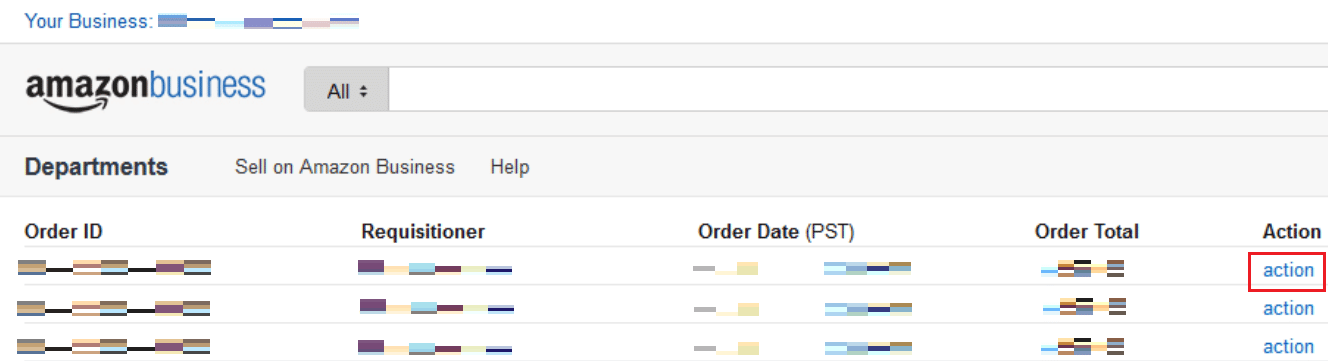This screenshot has height=361, width=1328.
Task: Sort by the Requisitioner column header
Action: click(423, 232)
